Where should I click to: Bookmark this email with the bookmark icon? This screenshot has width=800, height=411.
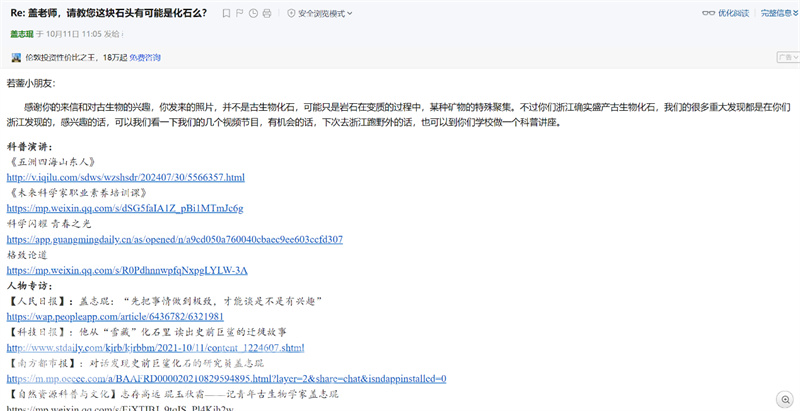pyautogui.click(x=226, y=14)
